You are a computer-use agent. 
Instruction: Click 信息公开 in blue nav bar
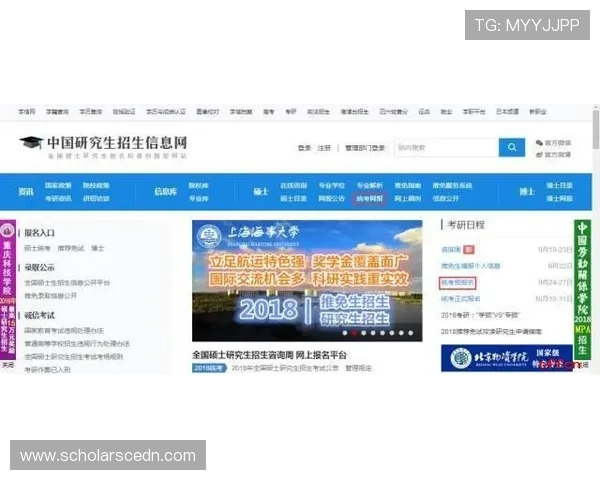pyautogui.click(x=446, y=198)
